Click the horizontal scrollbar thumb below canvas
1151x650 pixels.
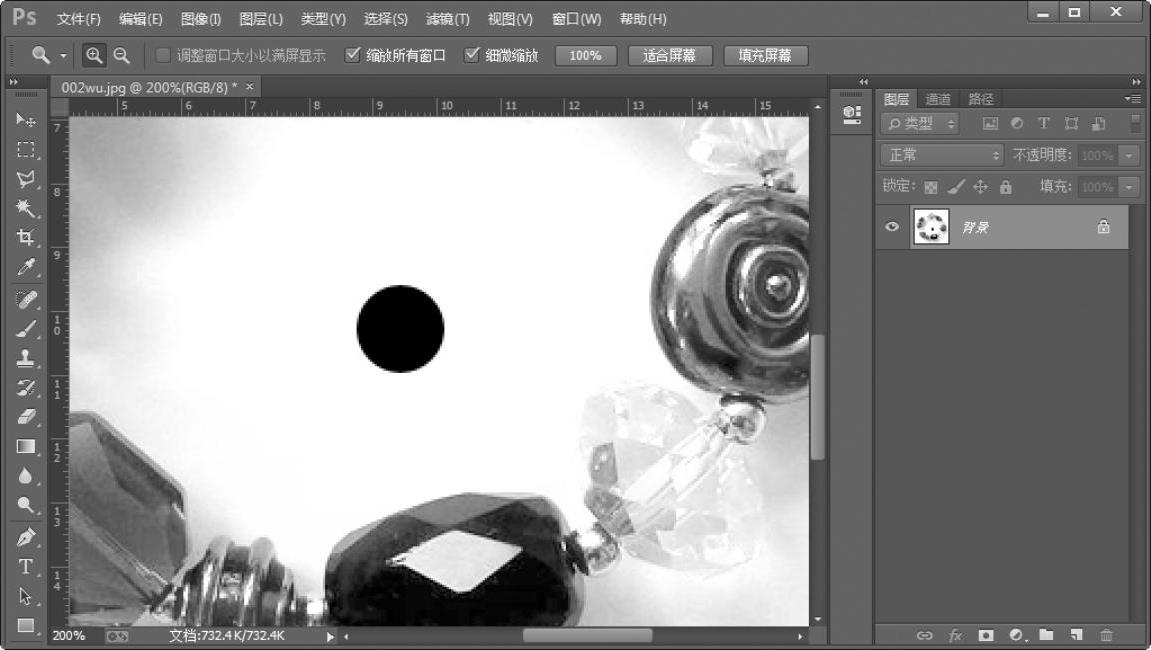point(587,636)
